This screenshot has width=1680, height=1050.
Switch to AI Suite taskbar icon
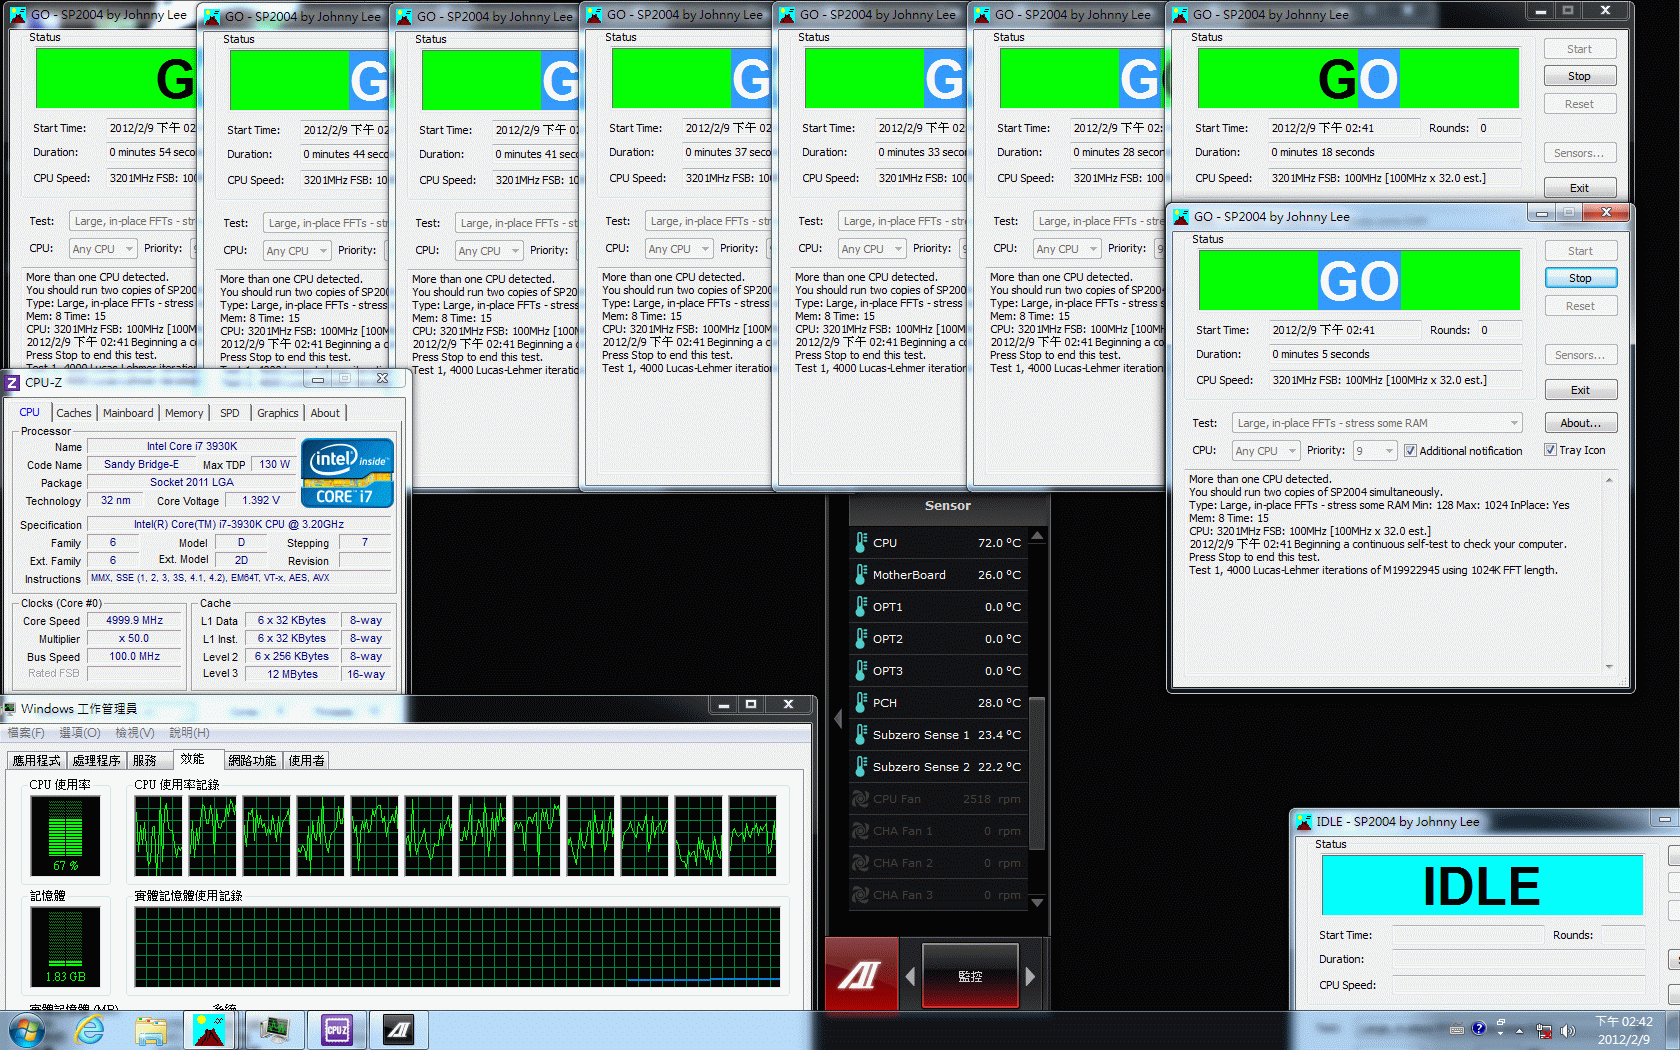[399, 1030]
